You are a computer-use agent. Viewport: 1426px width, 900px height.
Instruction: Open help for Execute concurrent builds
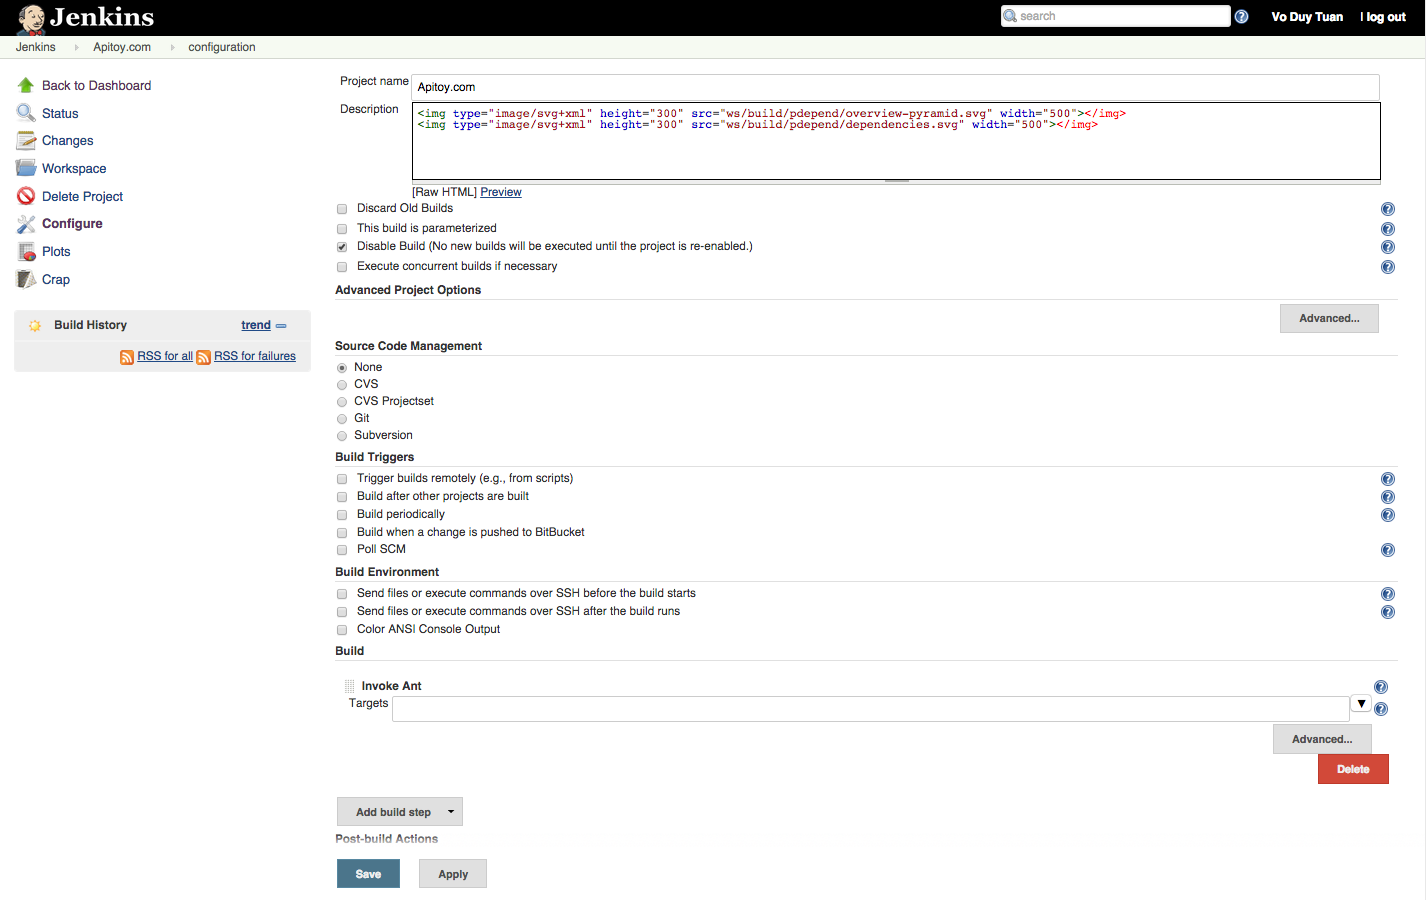coord(1388,267)
